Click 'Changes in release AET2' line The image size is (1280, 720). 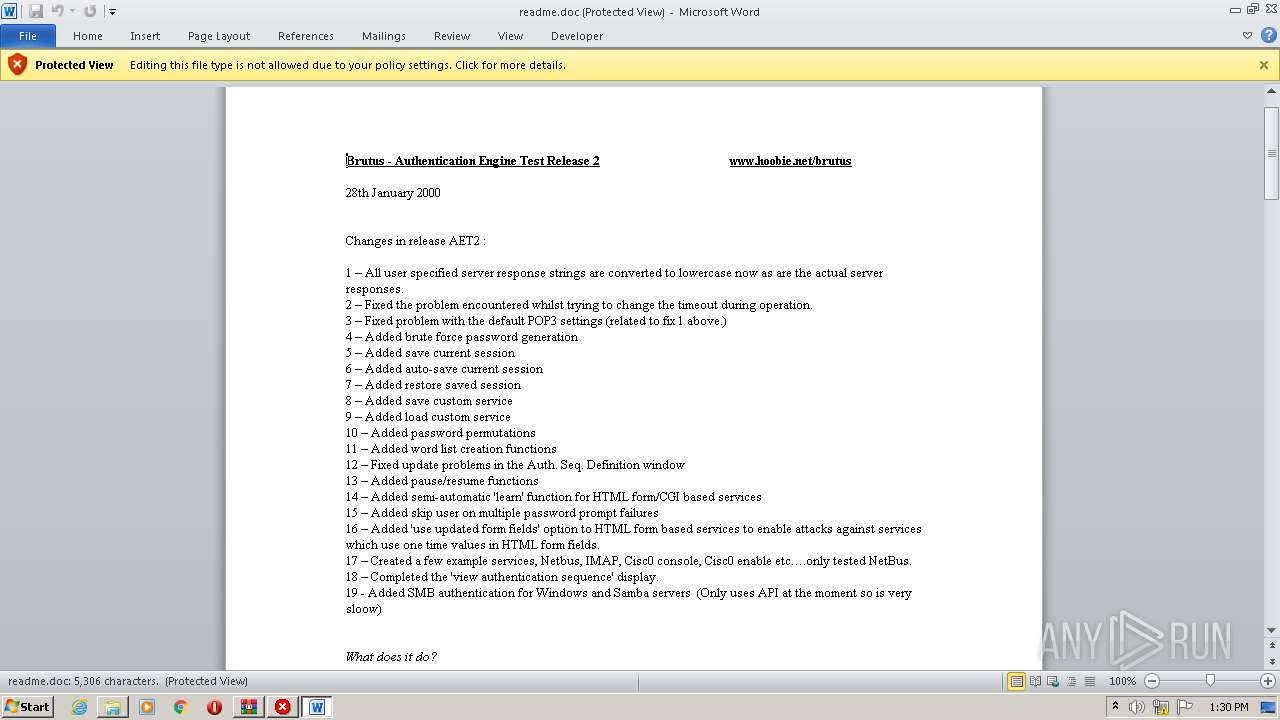click(415, 241)
